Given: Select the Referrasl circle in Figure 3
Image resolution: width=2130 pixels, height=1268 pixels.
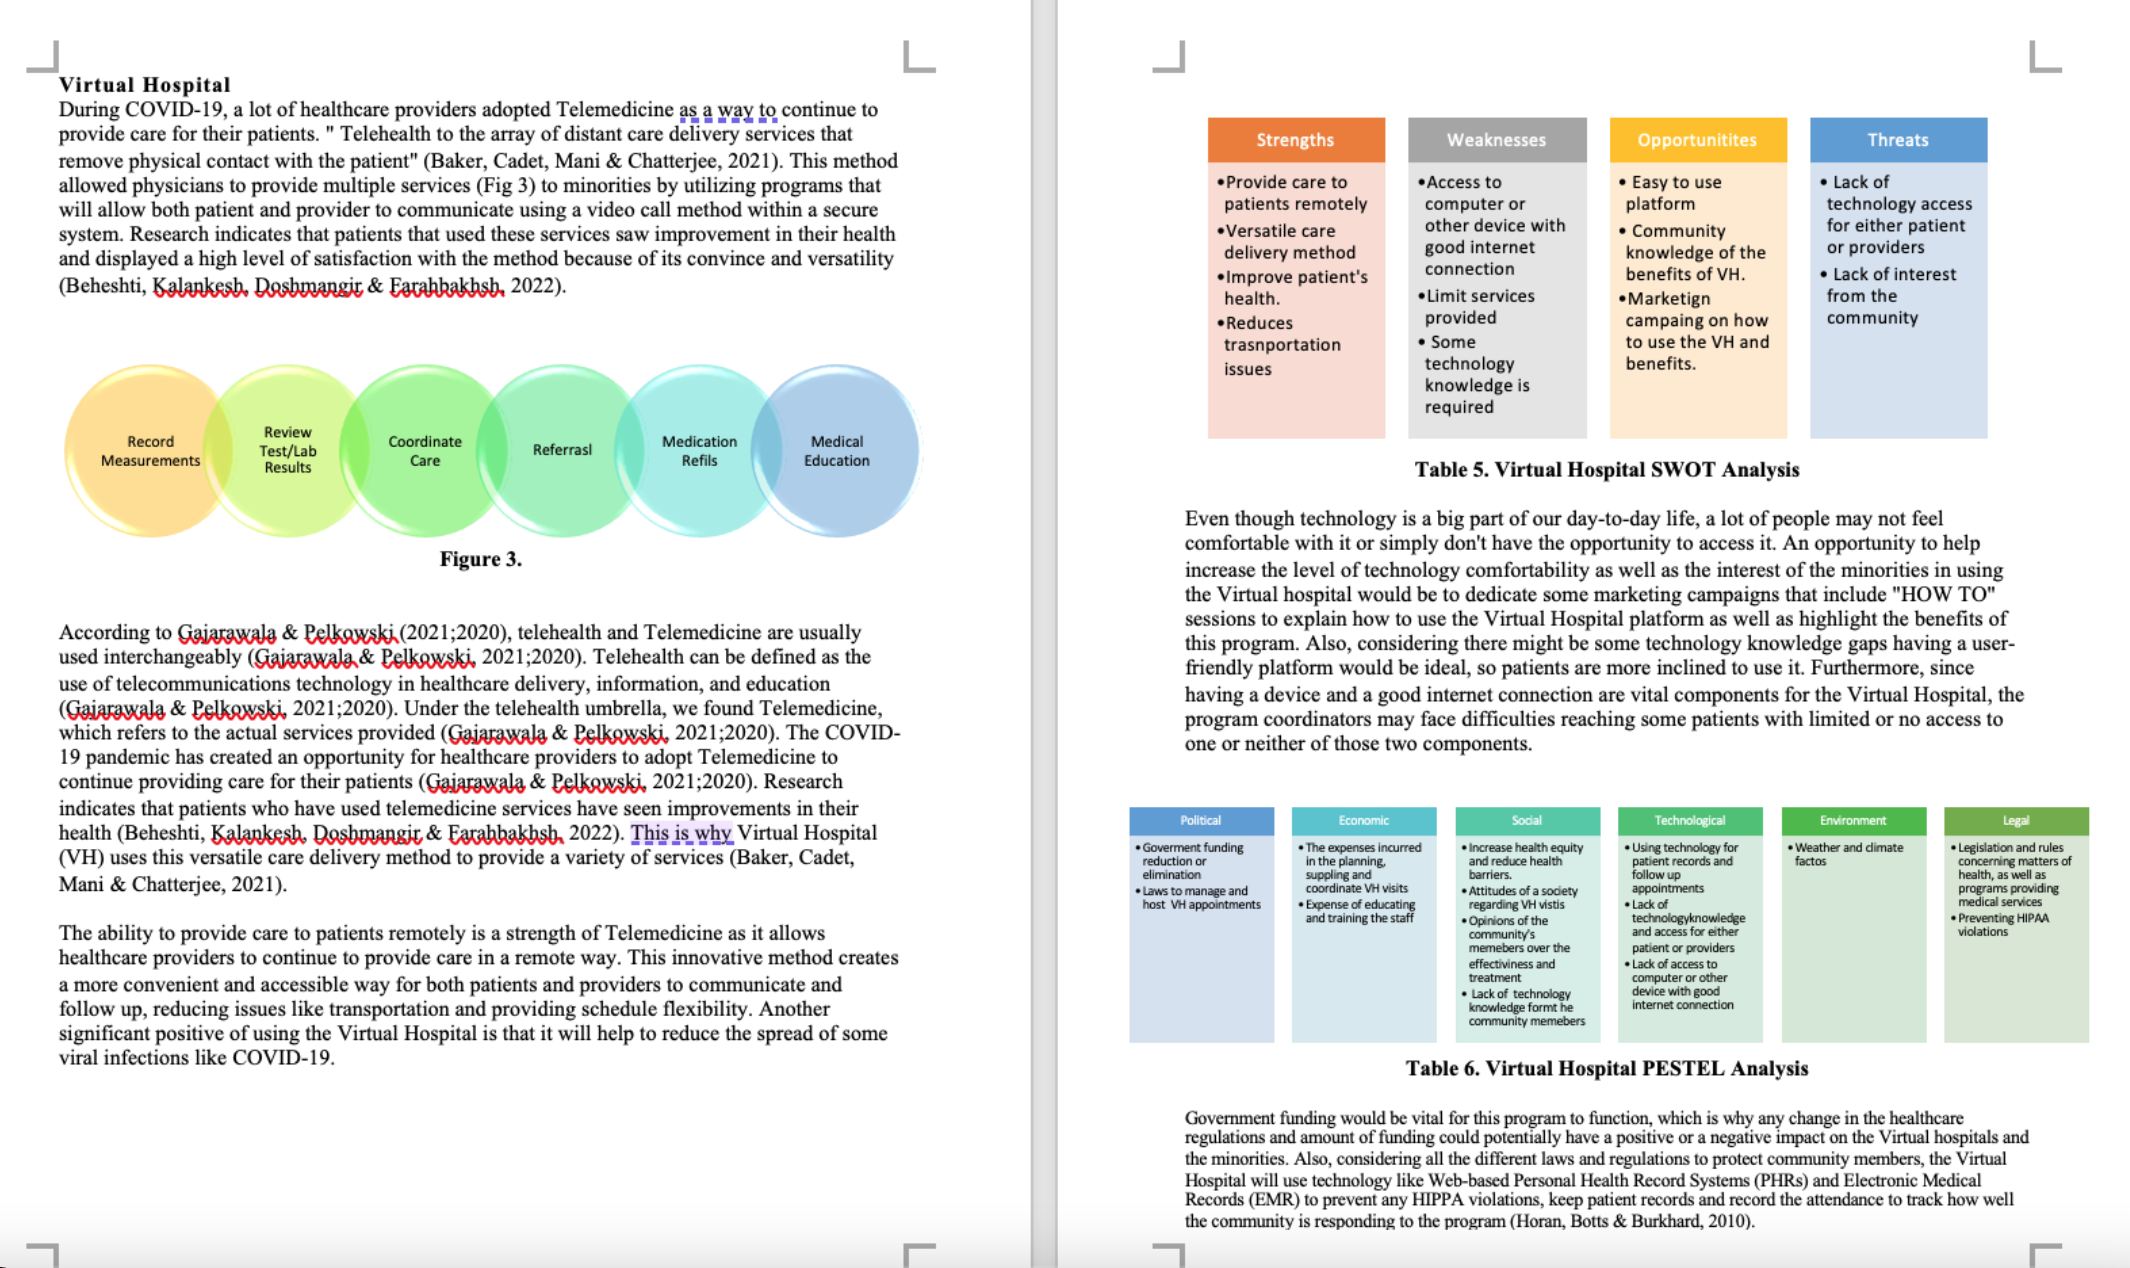Looking at the screenshot, I should [x=561, y=450].
